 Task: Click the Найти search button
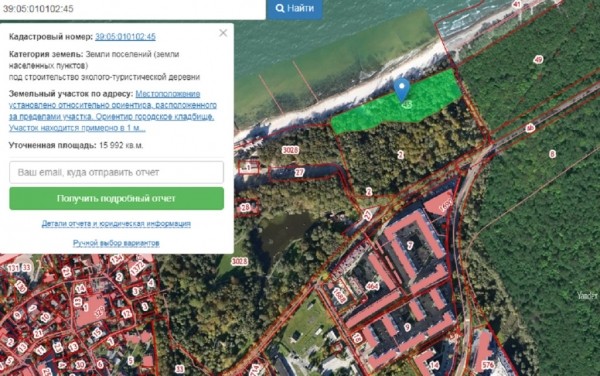pos(294,8)
